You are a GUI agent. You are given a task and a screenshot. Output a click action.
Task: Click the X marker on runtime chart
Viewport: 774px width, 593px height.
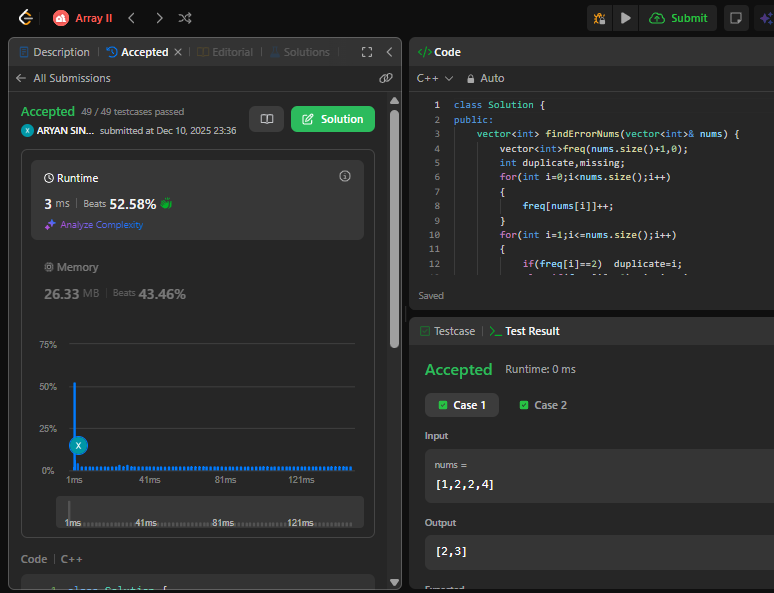point(78,445)
